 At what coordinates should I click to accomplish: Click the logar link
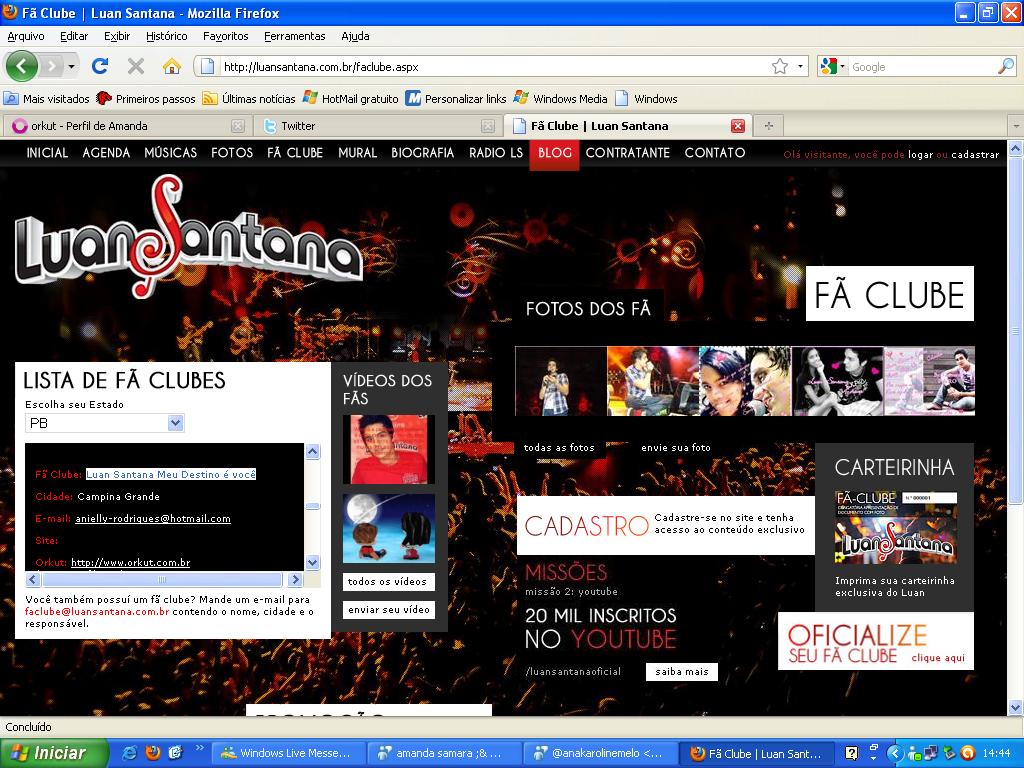click(920, 155)
